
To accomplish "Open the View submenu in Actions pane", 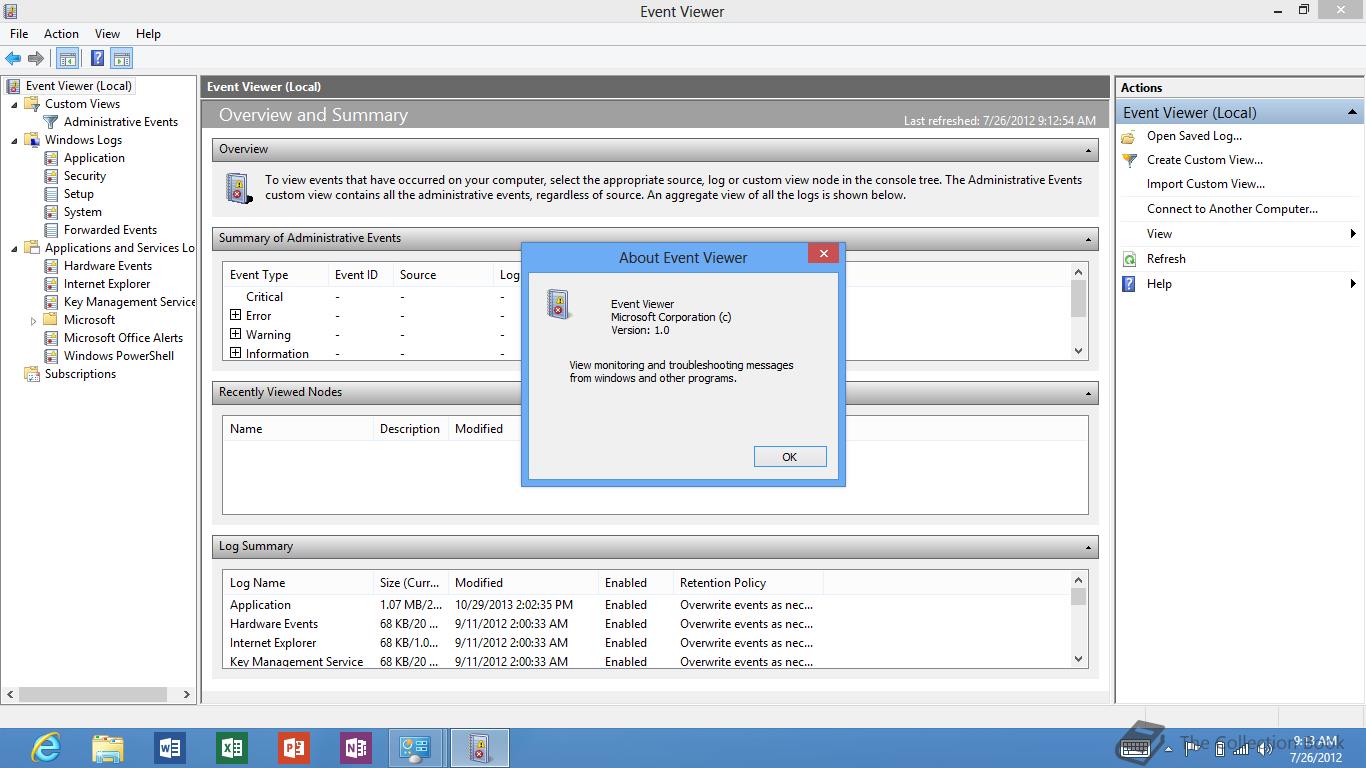I will click(x=1239, y=234).
